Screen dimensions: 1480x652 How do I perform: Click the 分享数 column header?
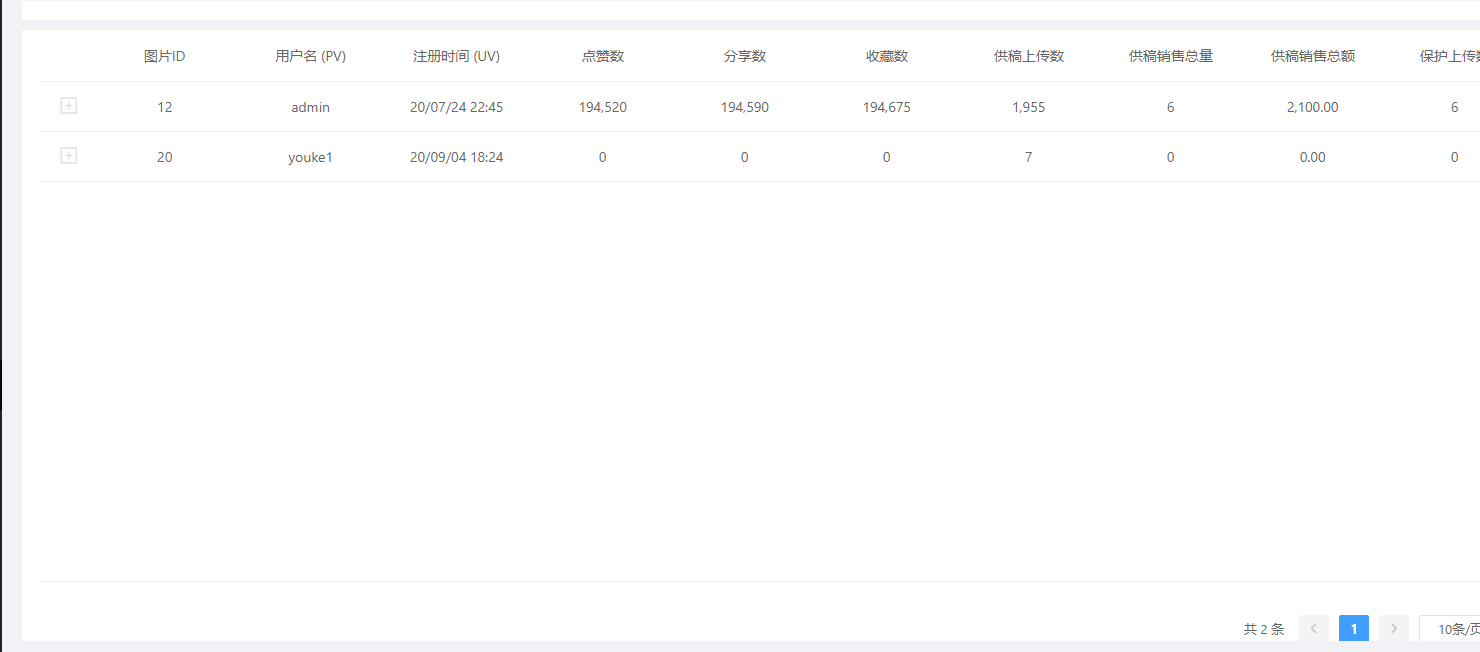[x=744, y=56]
